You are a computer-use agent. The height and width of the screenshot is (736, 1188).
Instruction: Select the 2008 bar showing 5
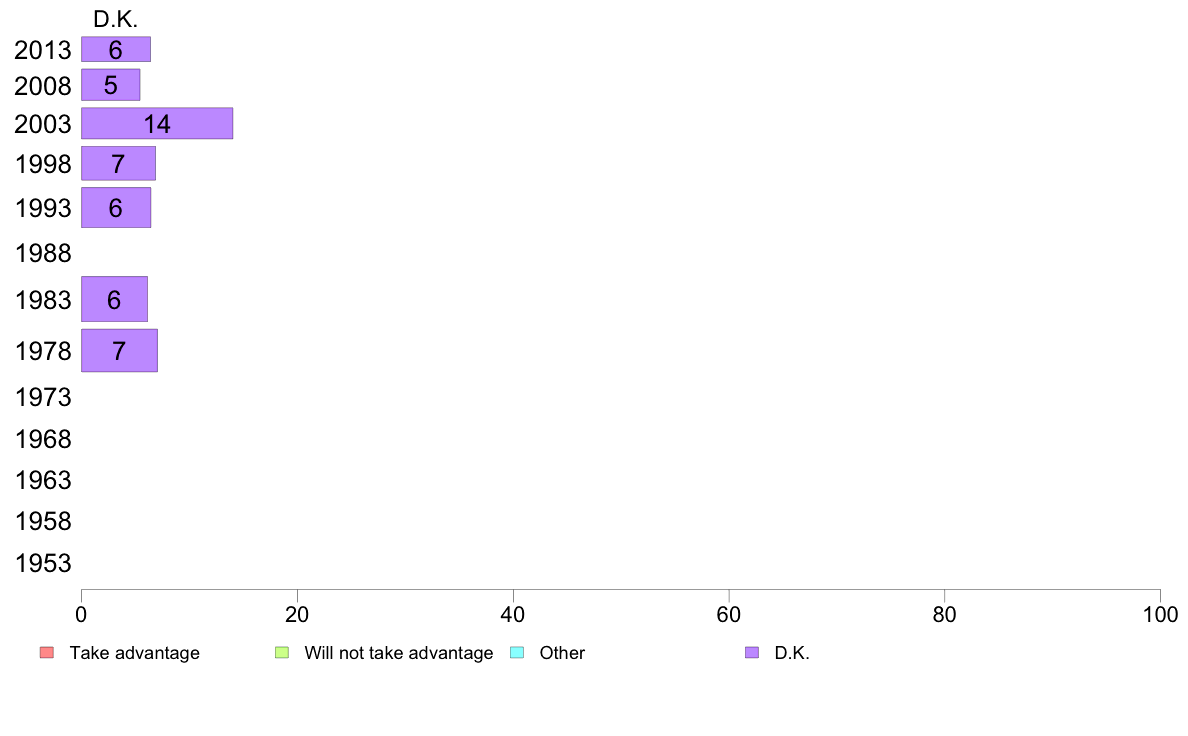coord(111,85)
